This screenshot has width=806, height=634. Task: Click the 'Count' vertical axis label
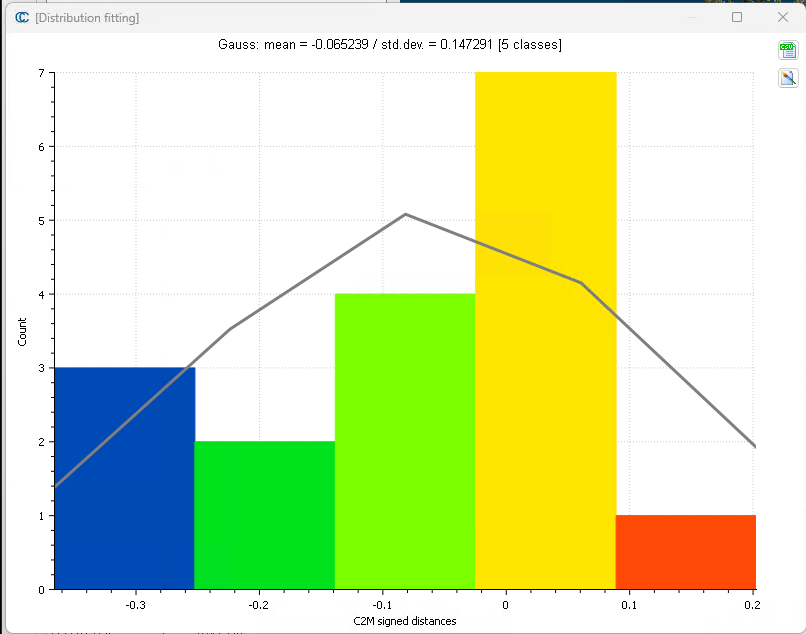click(x=22, y=332)
